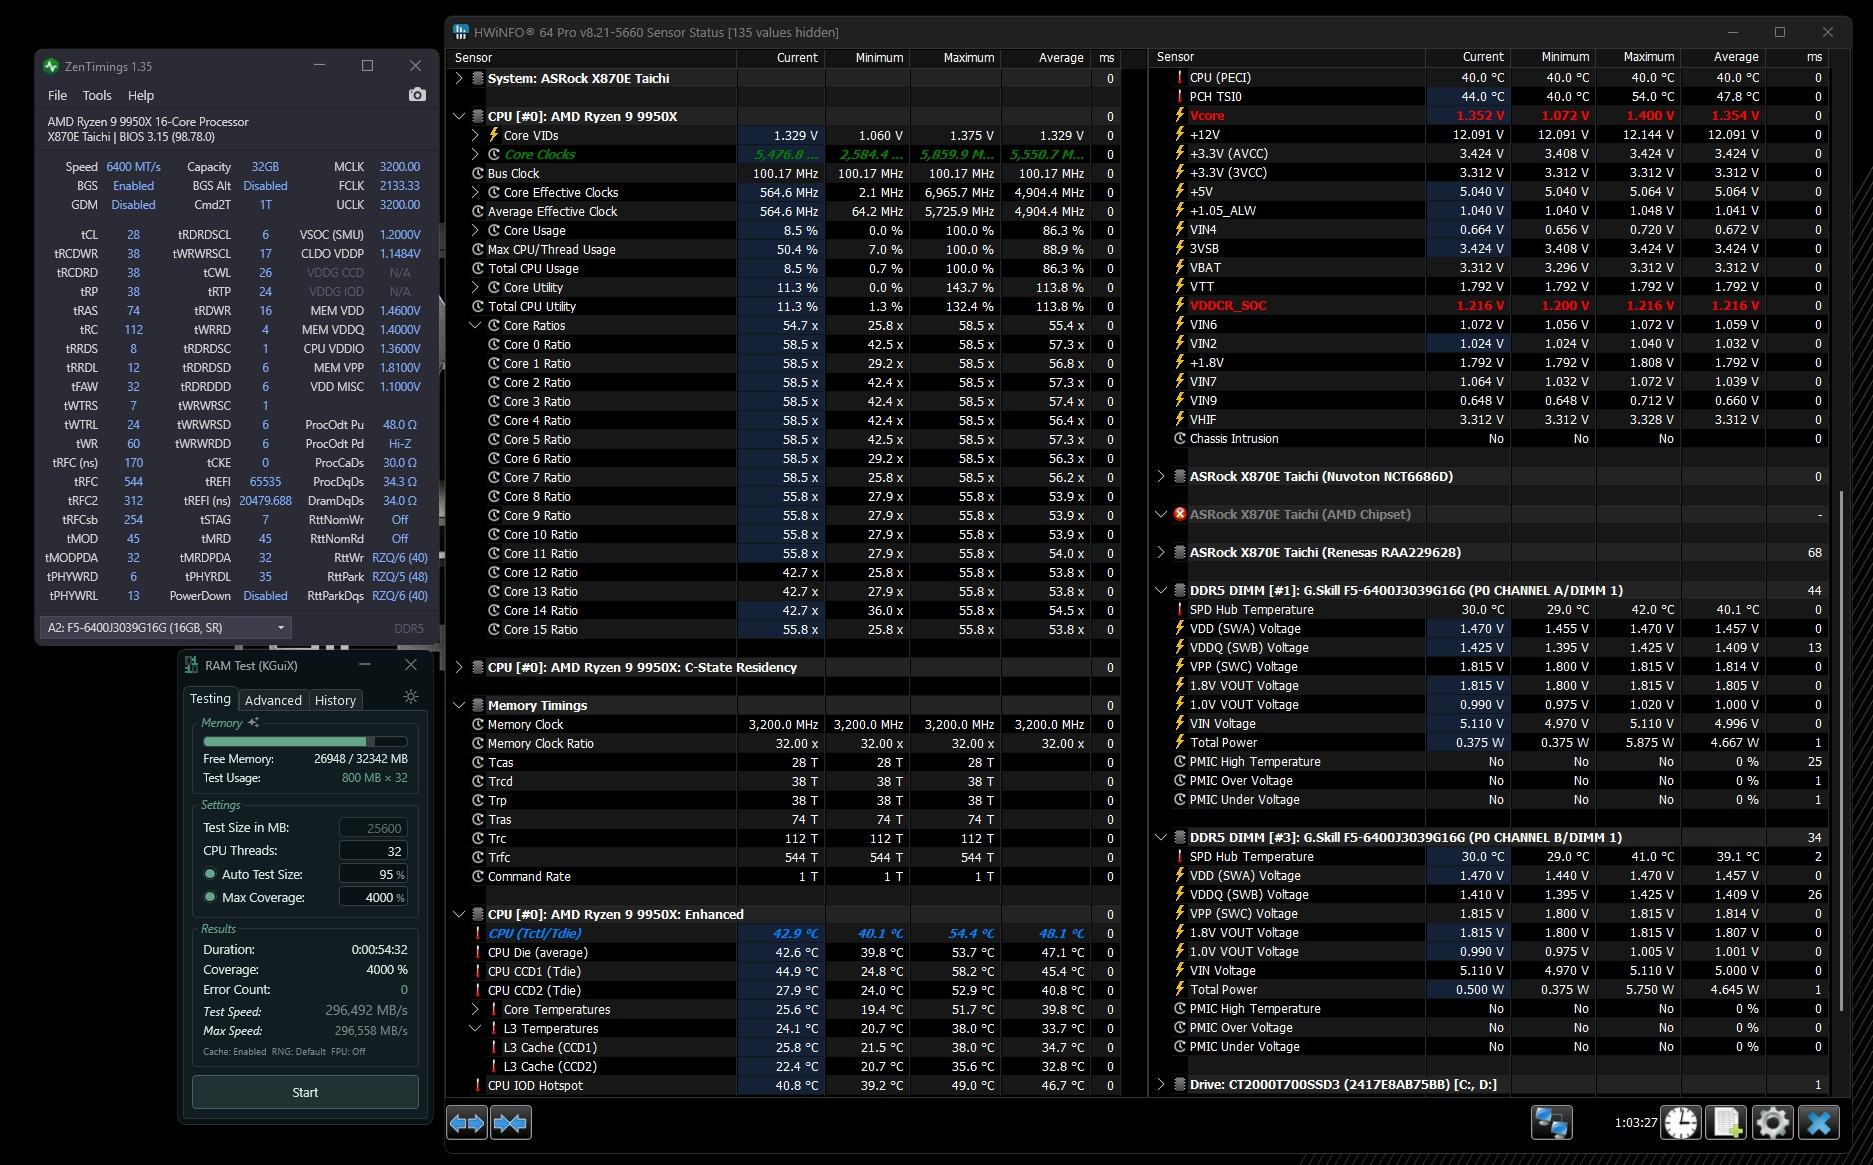Viewport: 1873px width, 1165px height.
Task: Select the Core Clocks sensor row
Action: (784, 154)
